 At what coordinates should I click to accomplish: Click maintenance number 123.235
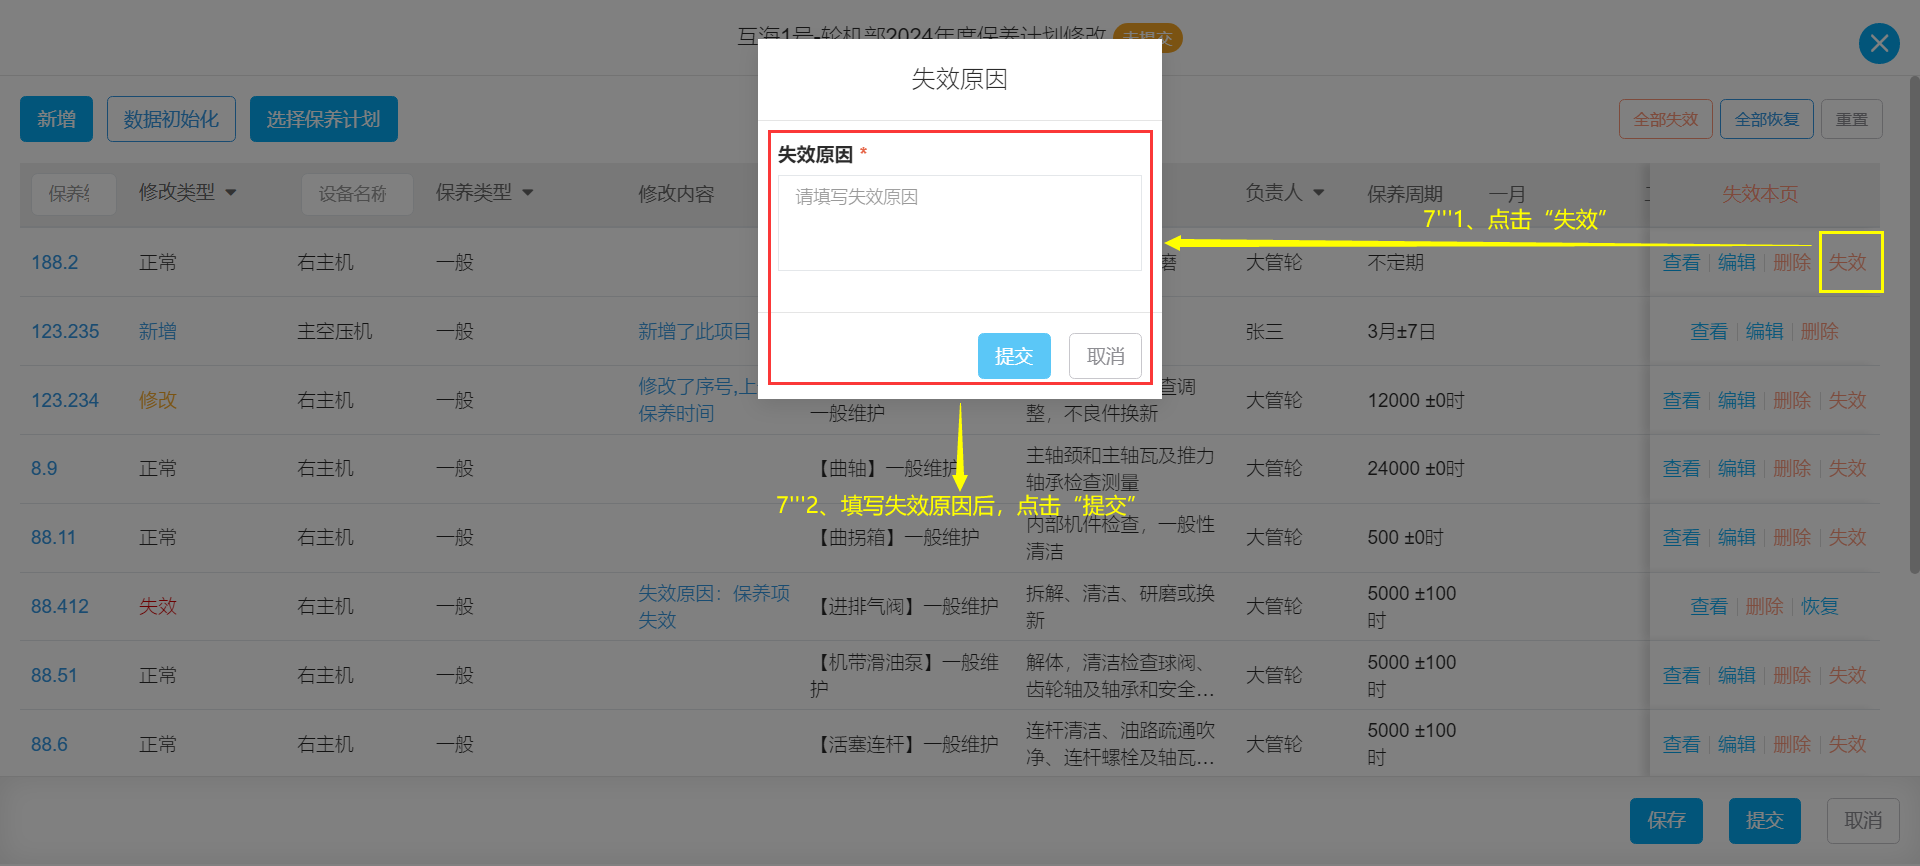(x=65, y=331)
